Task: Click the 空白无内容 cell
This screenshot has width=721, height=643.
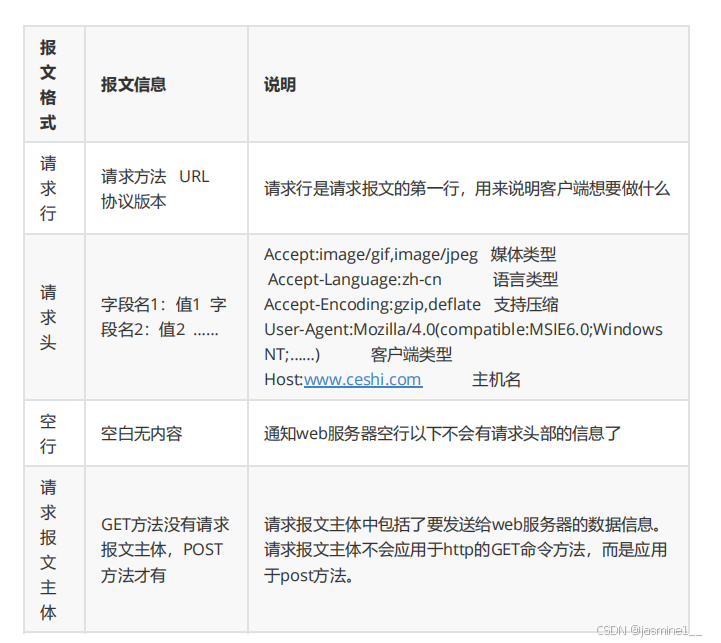Action: pyautogui.click(x=142, y=433)
